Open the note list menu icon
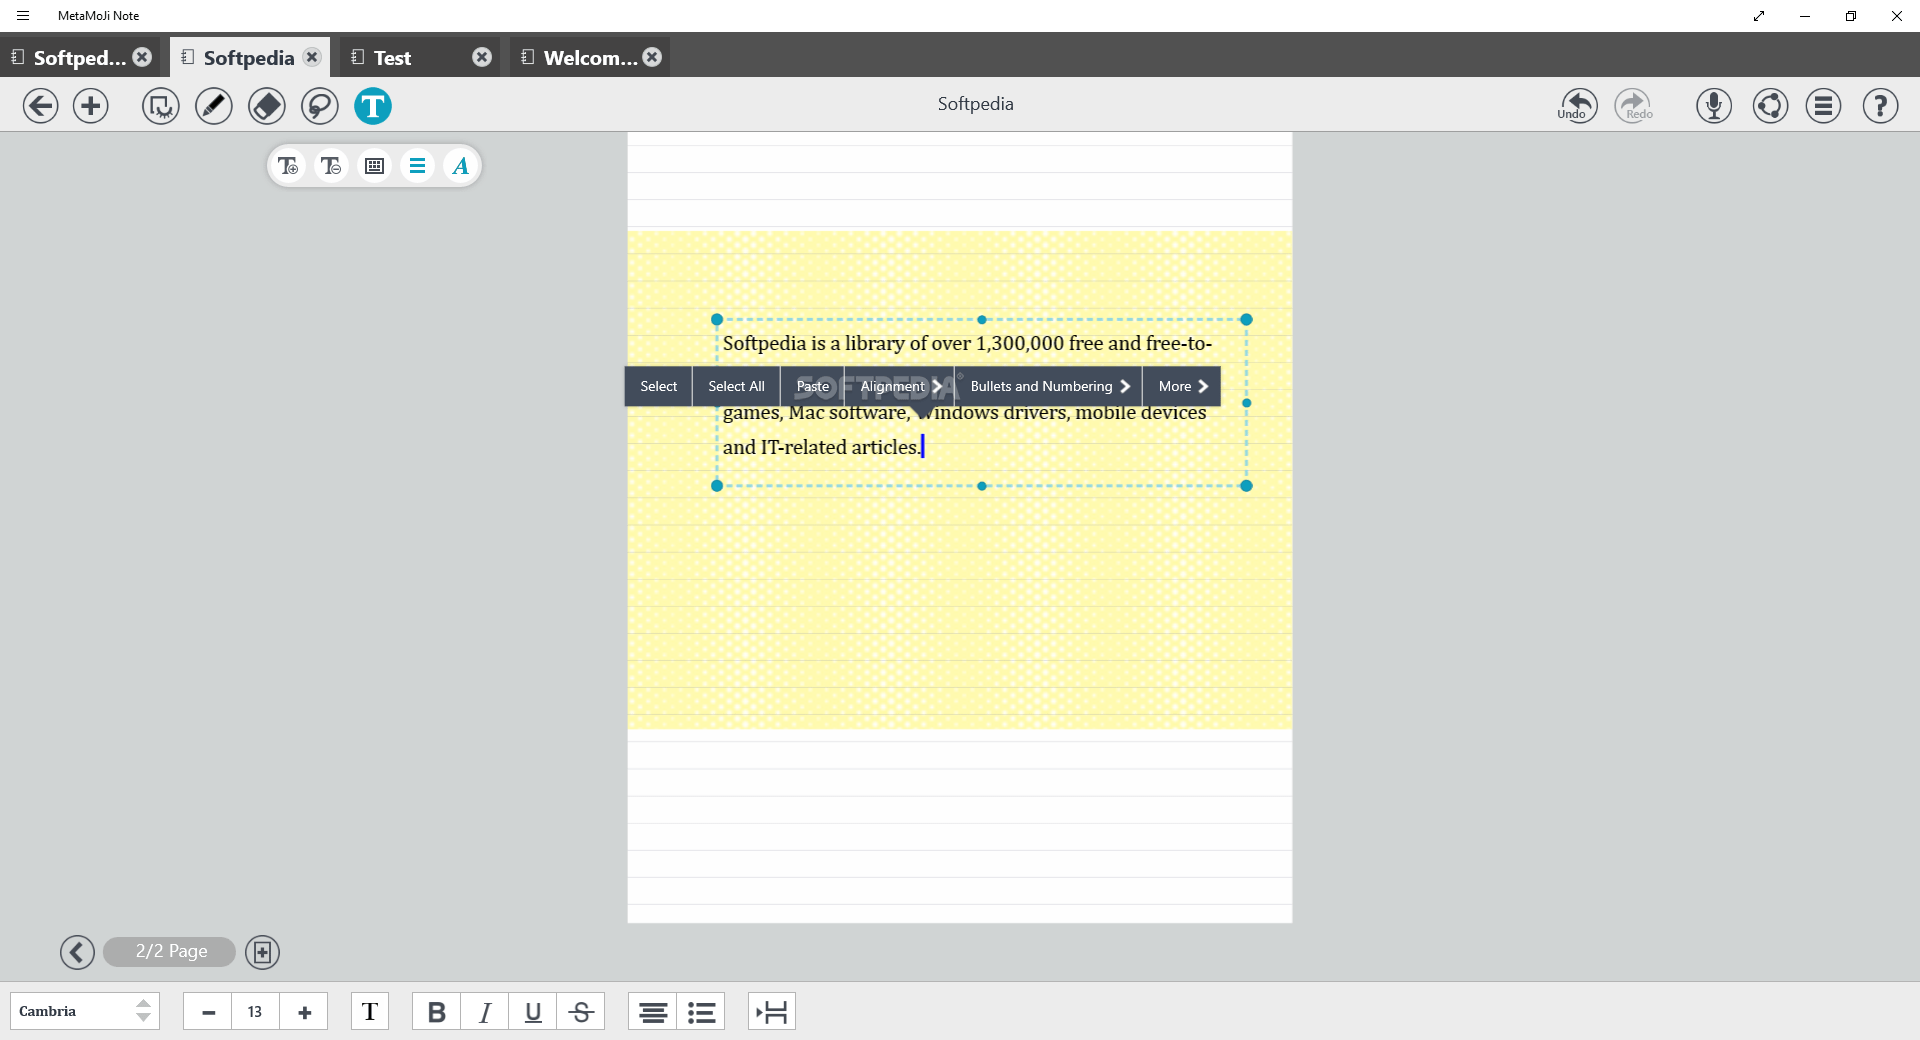1920x1040 pixels. pos(1824,106)
